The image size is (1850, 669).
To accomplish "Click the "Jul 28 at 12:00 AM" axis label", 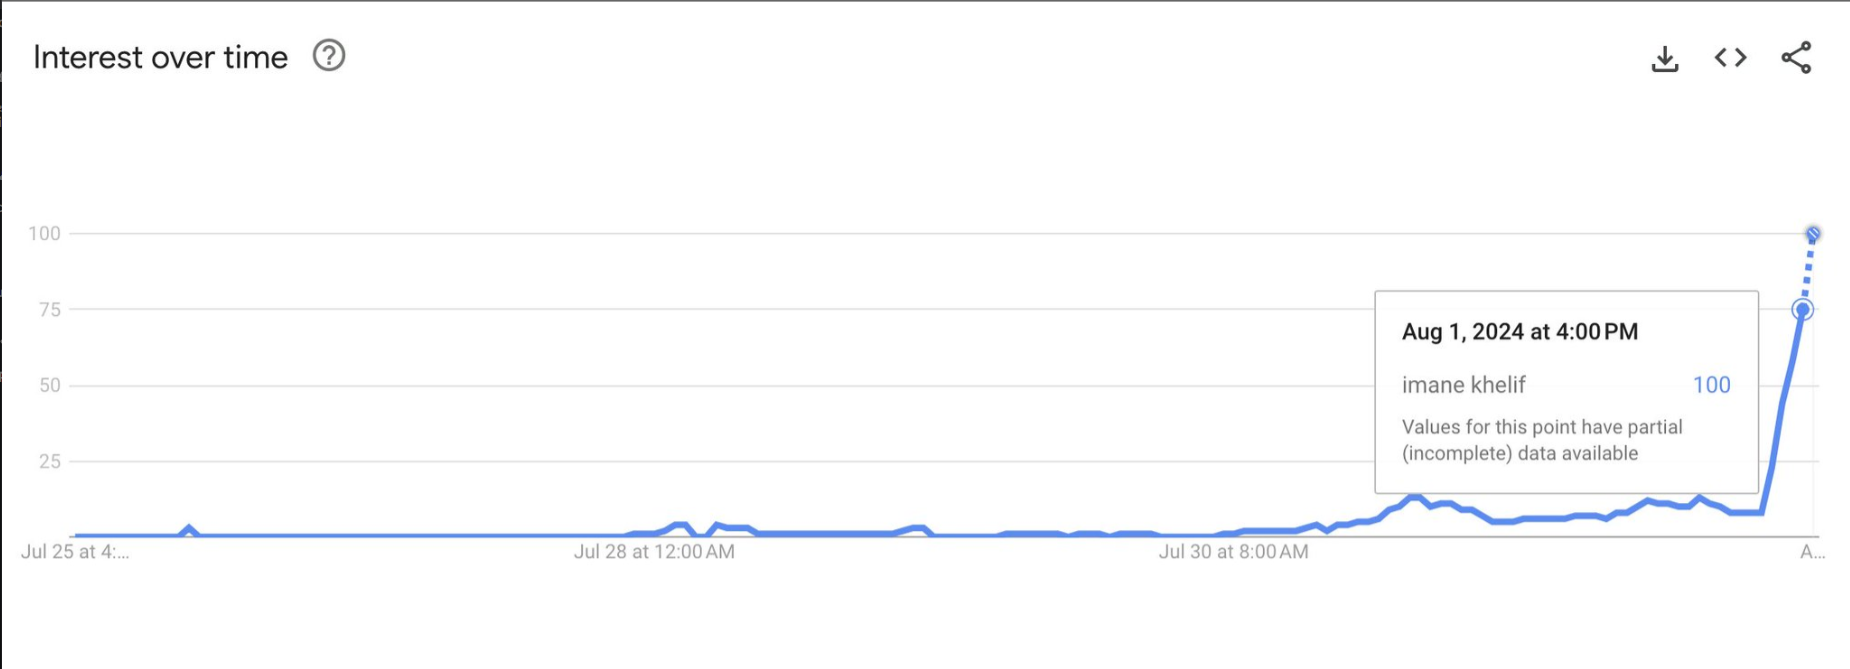I will pos(654,552).
